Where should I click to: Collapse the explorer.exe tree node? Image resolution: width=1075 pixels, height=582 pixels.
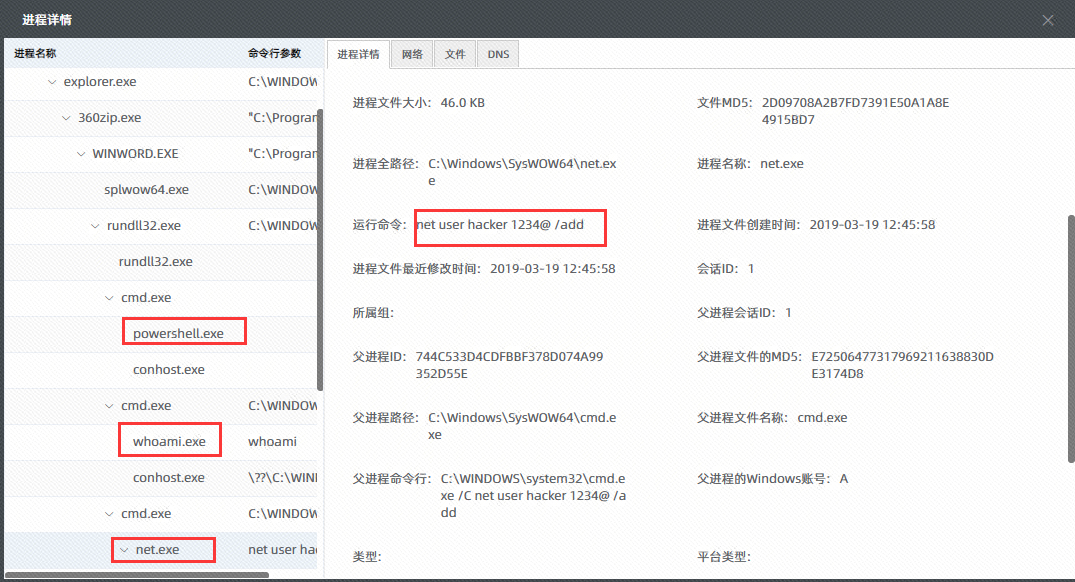click(52, 82)
